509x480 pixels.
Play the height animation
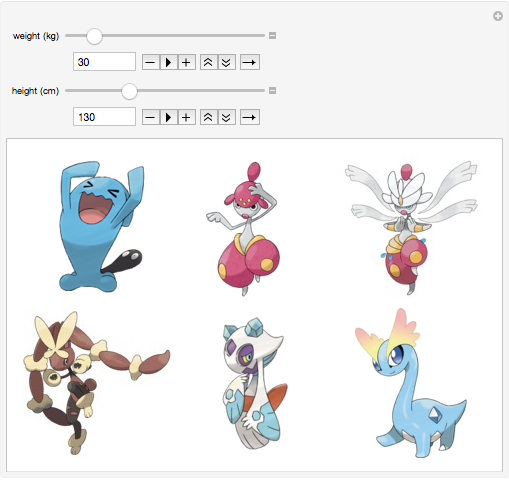168,117
